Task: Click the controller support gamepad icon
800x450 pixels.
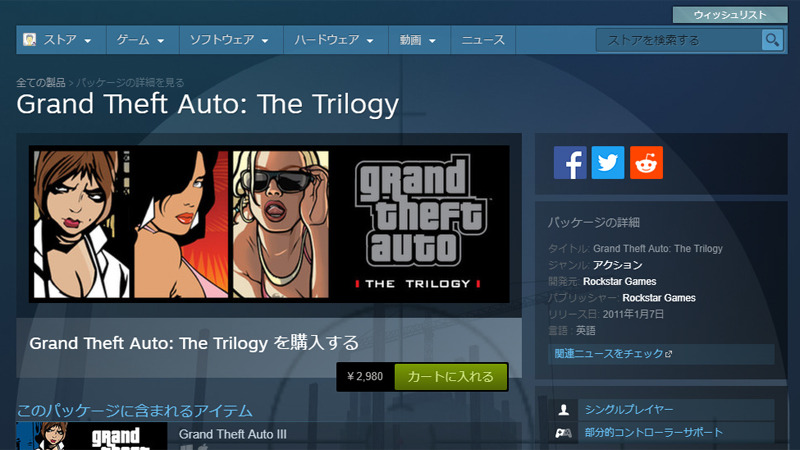Action: point(564,433)
